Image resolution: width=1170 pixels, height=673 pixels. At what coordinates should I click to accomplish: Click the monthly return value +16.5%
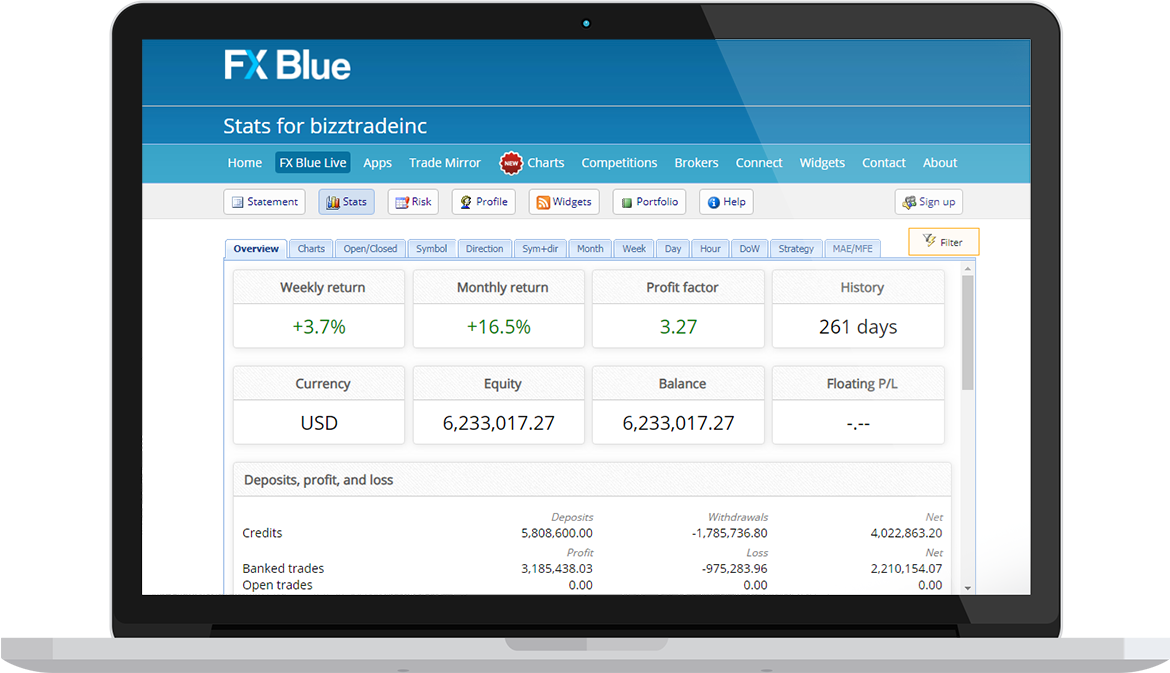click(x=498, y=327)
